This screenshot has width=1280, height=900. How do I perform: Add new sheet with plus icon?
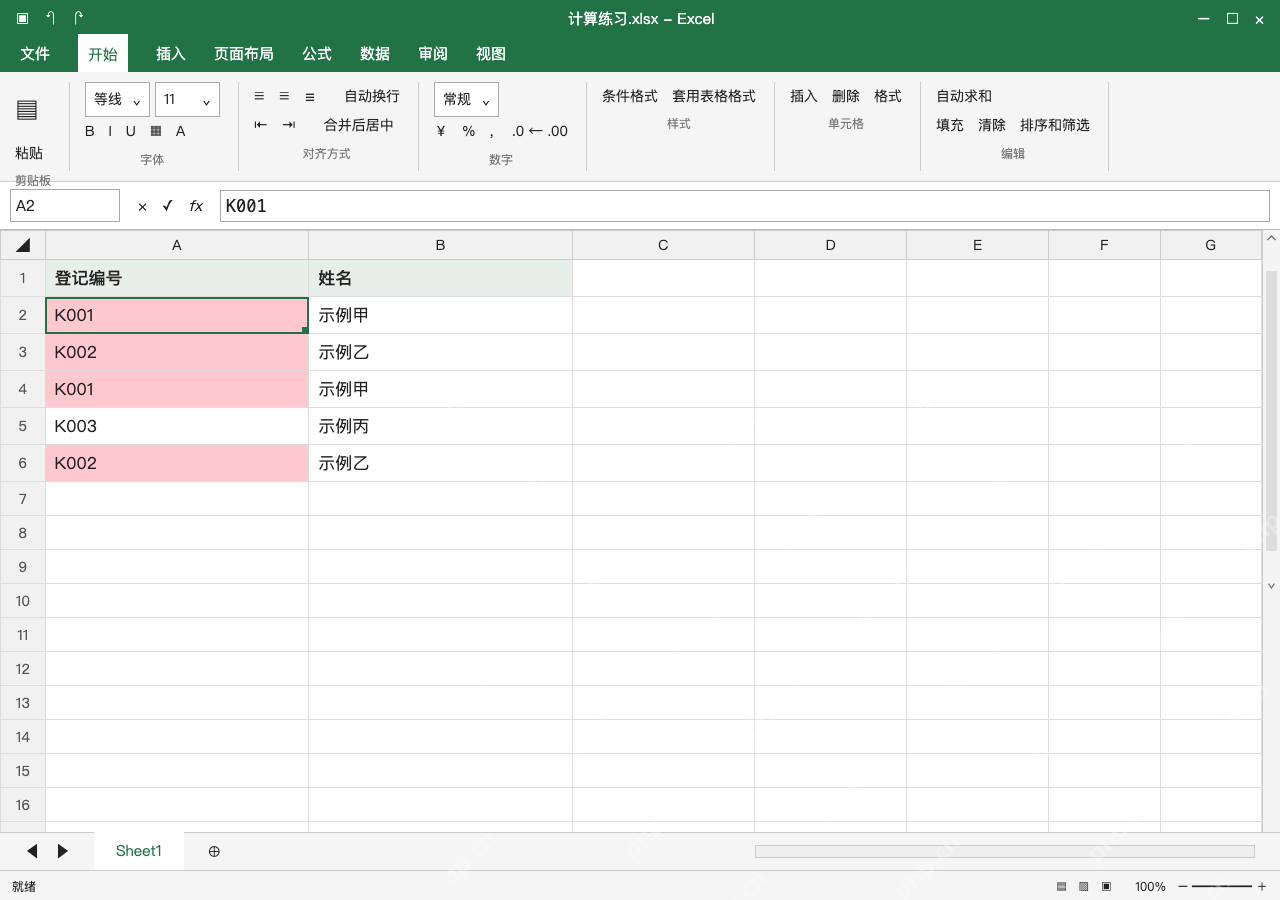pyautogui.click(x=214, y=851)
